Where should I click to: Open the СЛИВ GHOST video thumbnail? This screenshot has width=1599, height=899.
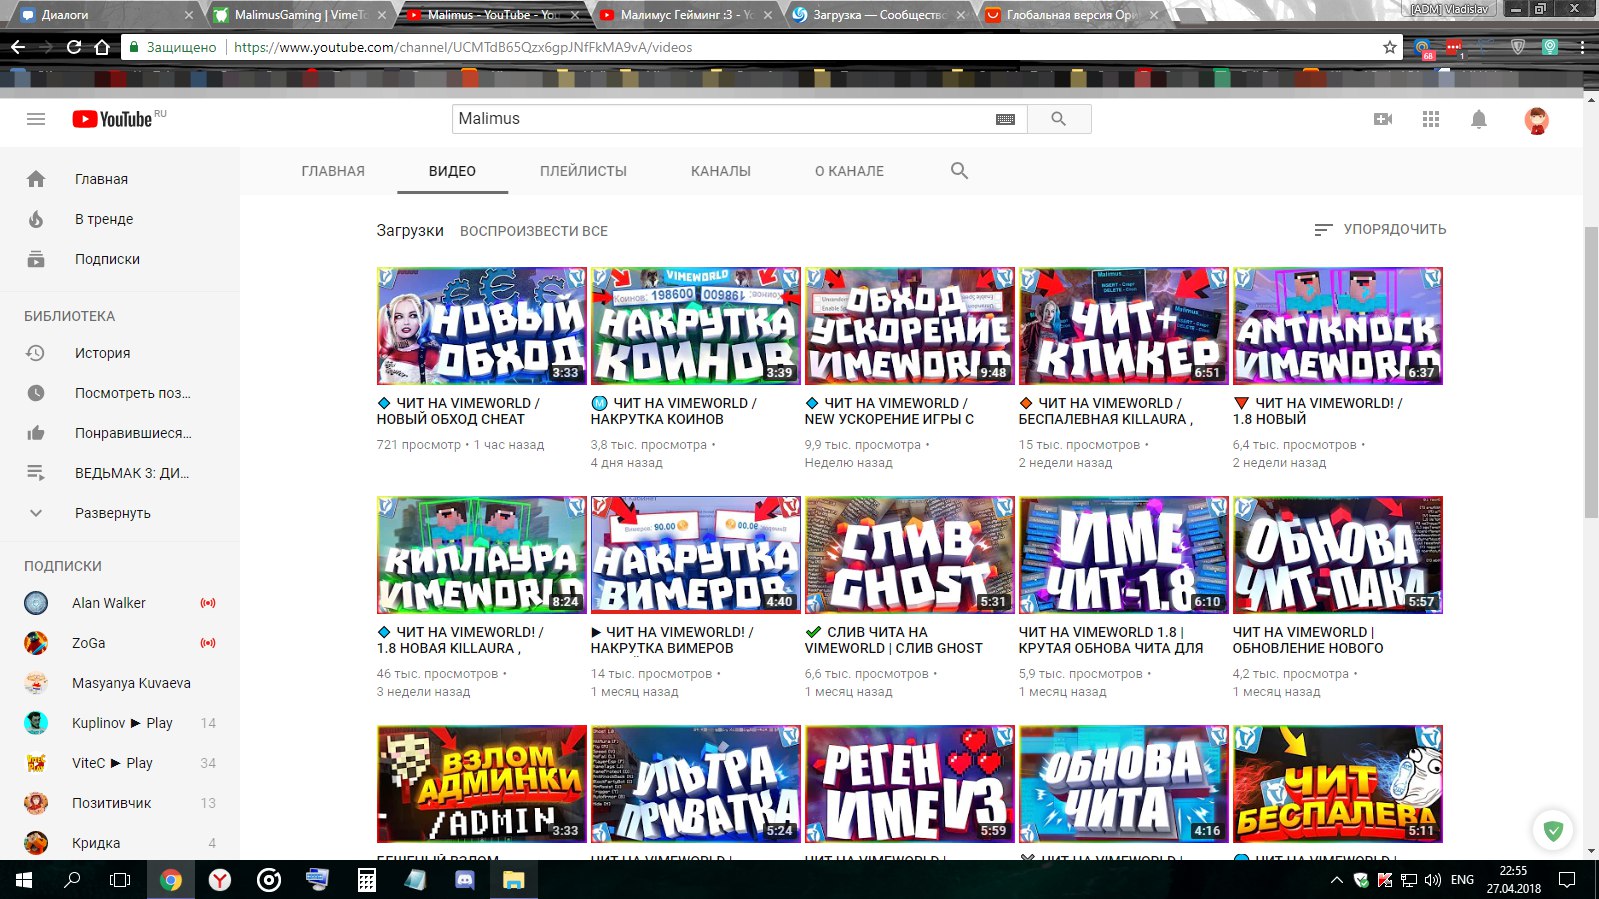coord(909,555)
